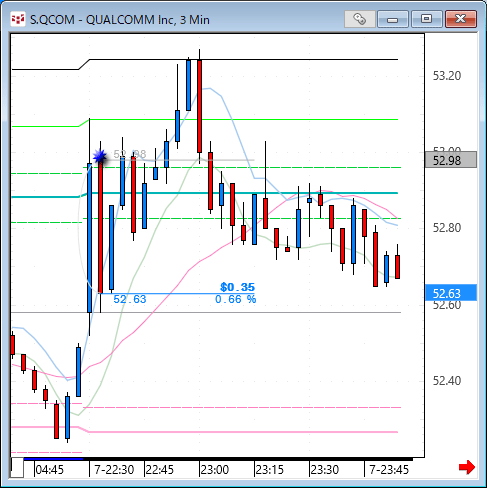Select the $0.35 profit annotation
Screen dimensions: 487x488
237,287
